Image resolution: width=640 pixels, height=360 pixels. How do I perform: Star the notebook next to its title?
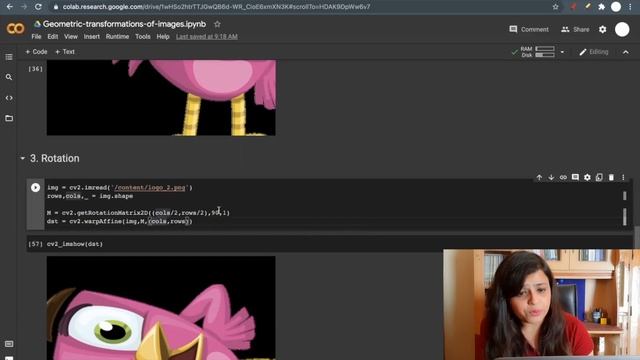click(217, 24)
